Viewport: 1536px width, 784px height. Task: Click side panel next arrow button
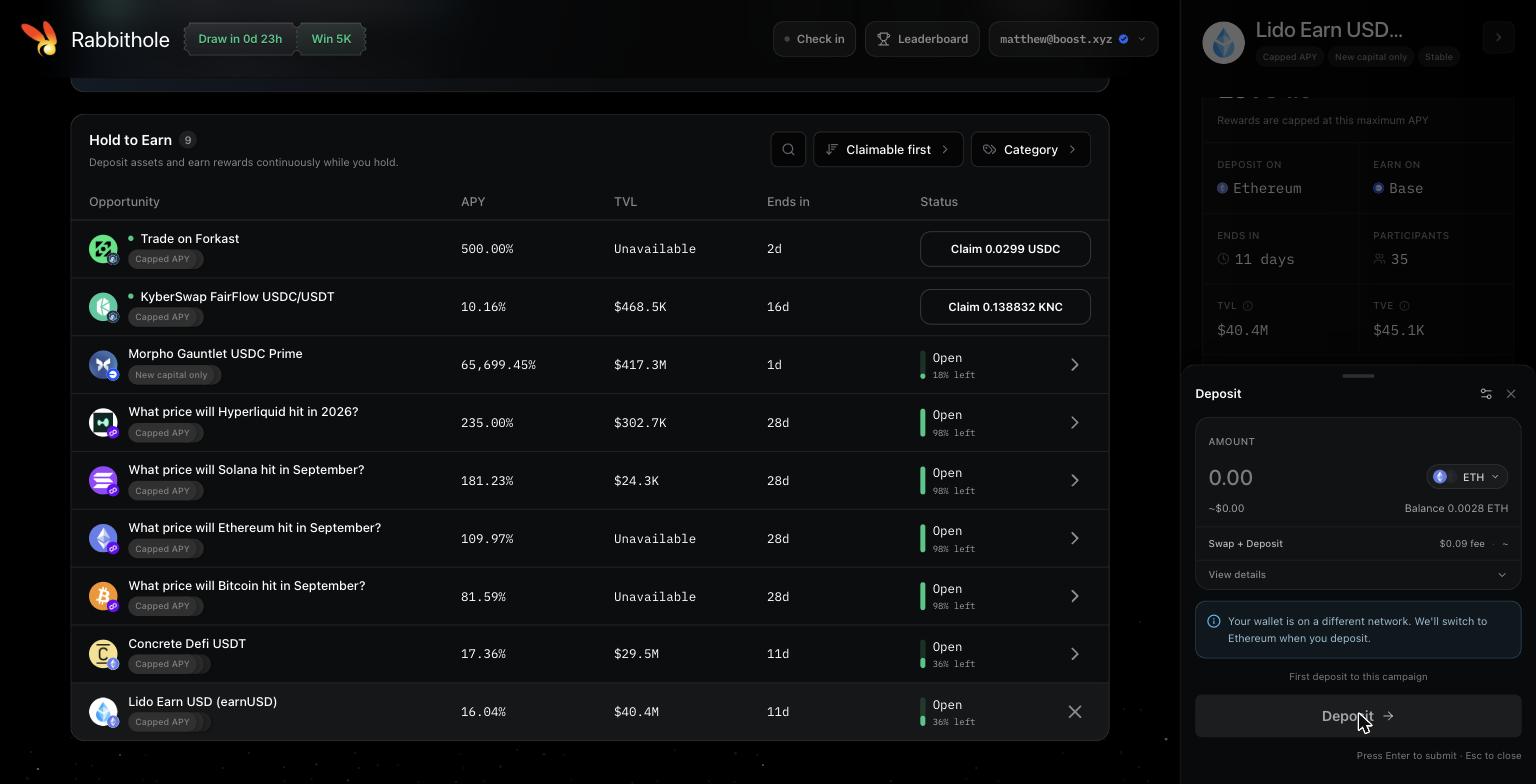point(1498,38)
